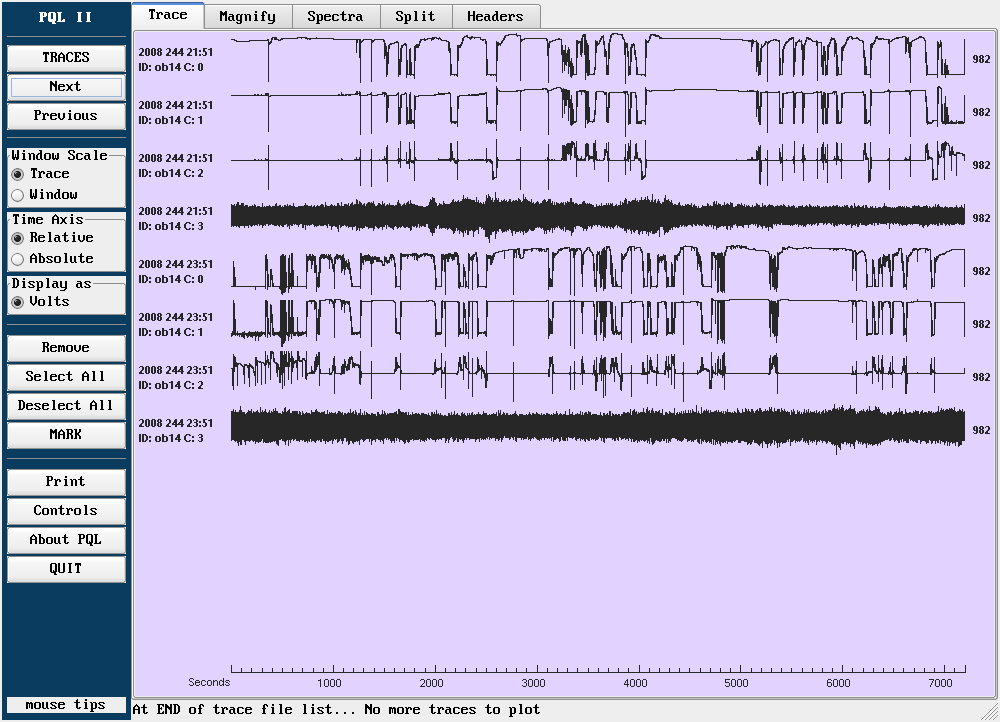This screenshot has height=722, width=1000.
Task: Set time axis to Relative
Action: [18, 238]
